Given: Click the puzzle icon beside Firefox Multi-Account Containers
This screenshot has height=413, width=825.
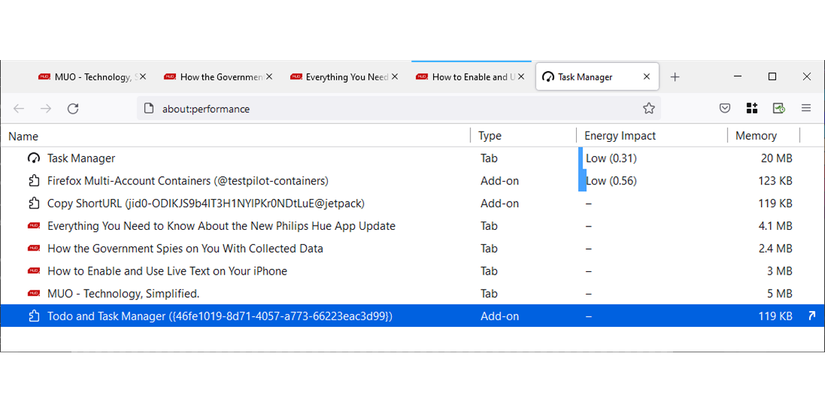Looking at the screenshot, I should pos(34,180).
